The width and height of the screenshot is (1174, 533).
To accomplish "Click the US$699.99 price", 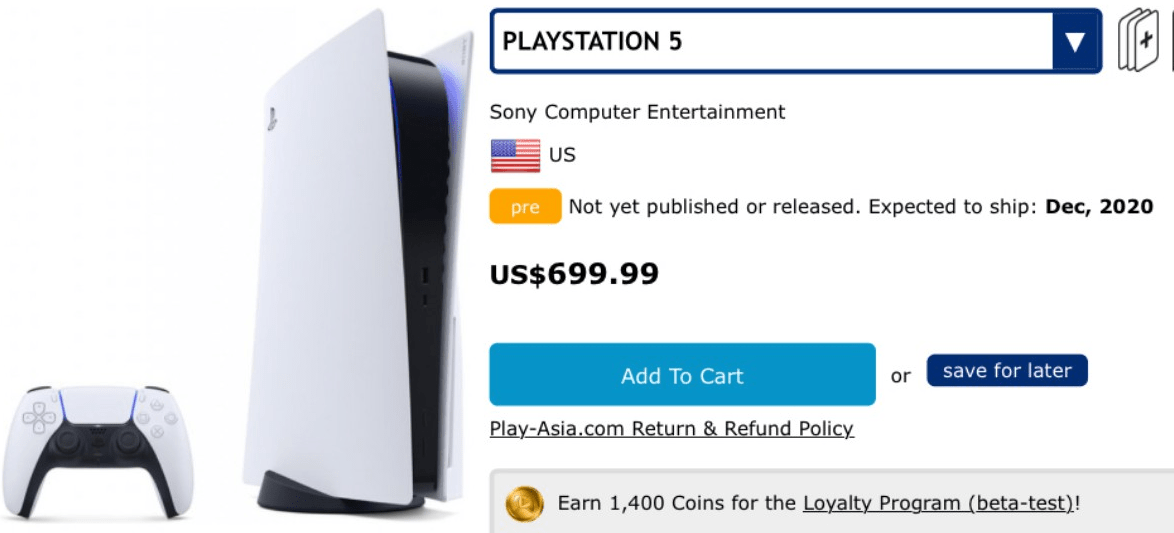I will pos(574,274).
